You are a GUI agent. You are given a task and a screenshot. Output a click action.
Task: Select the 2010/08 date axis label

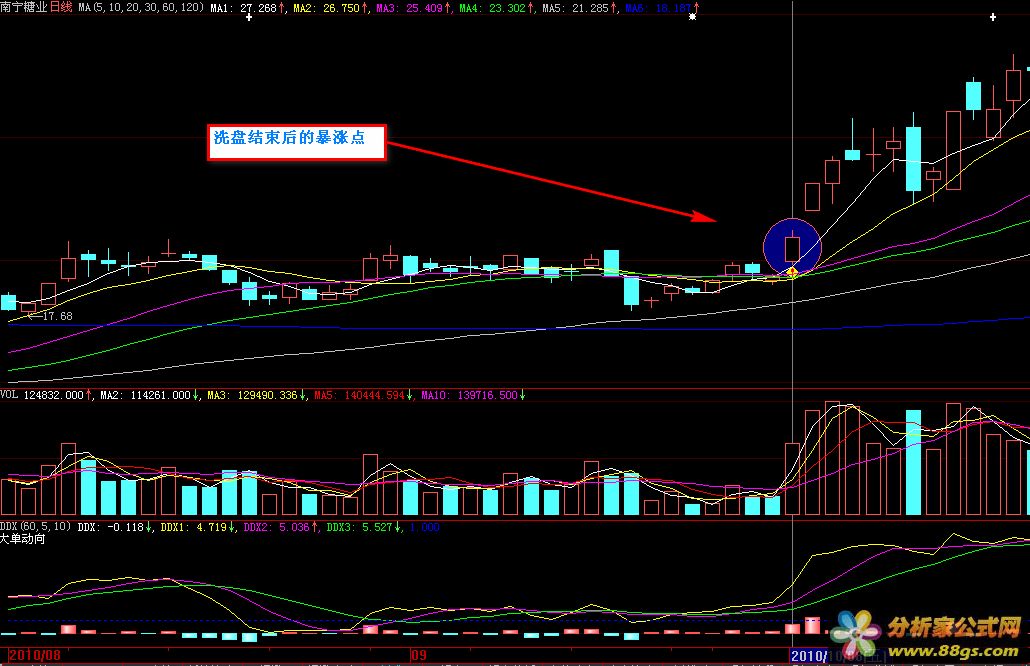[34, 655]
